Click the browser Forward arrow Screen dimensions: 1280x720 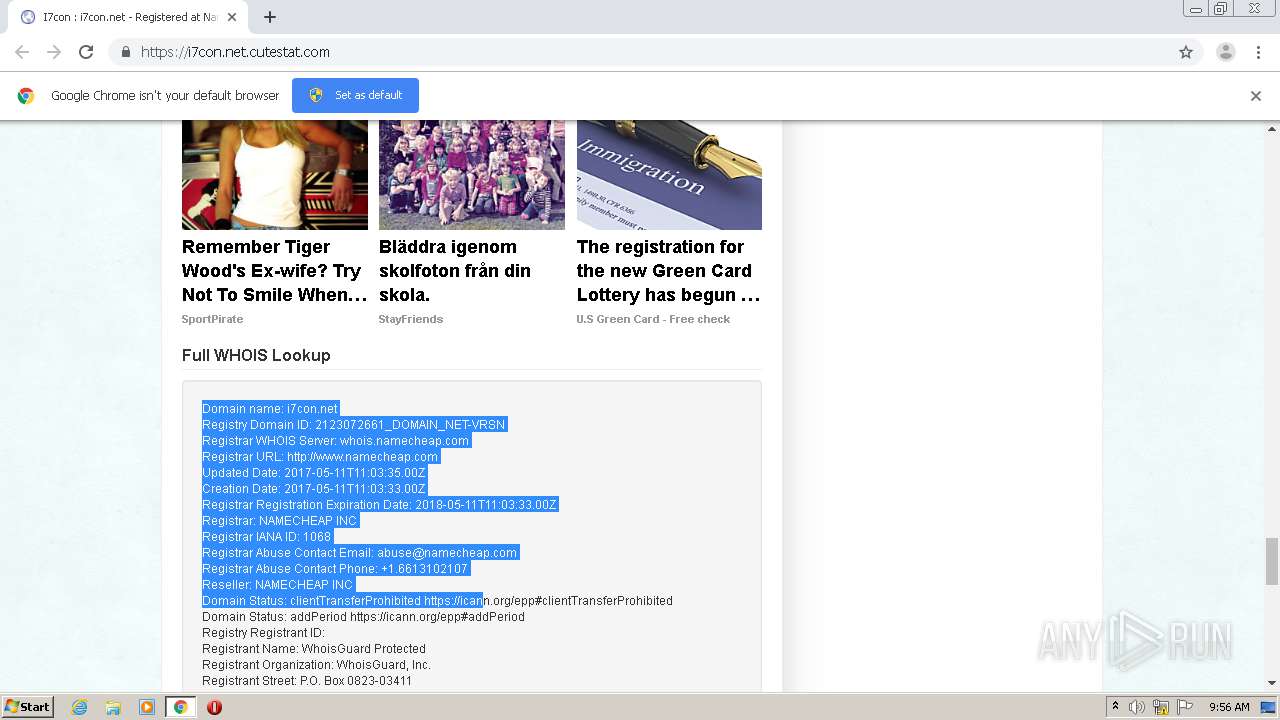pyautogui.click(x=54, y=52)
